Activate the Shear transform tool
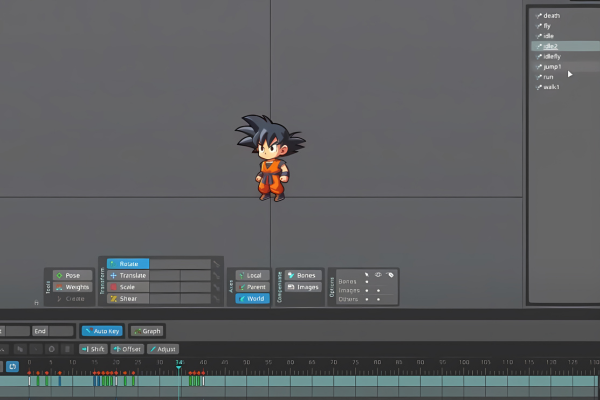Screen dimensions: 600x400 coord(128,299)
